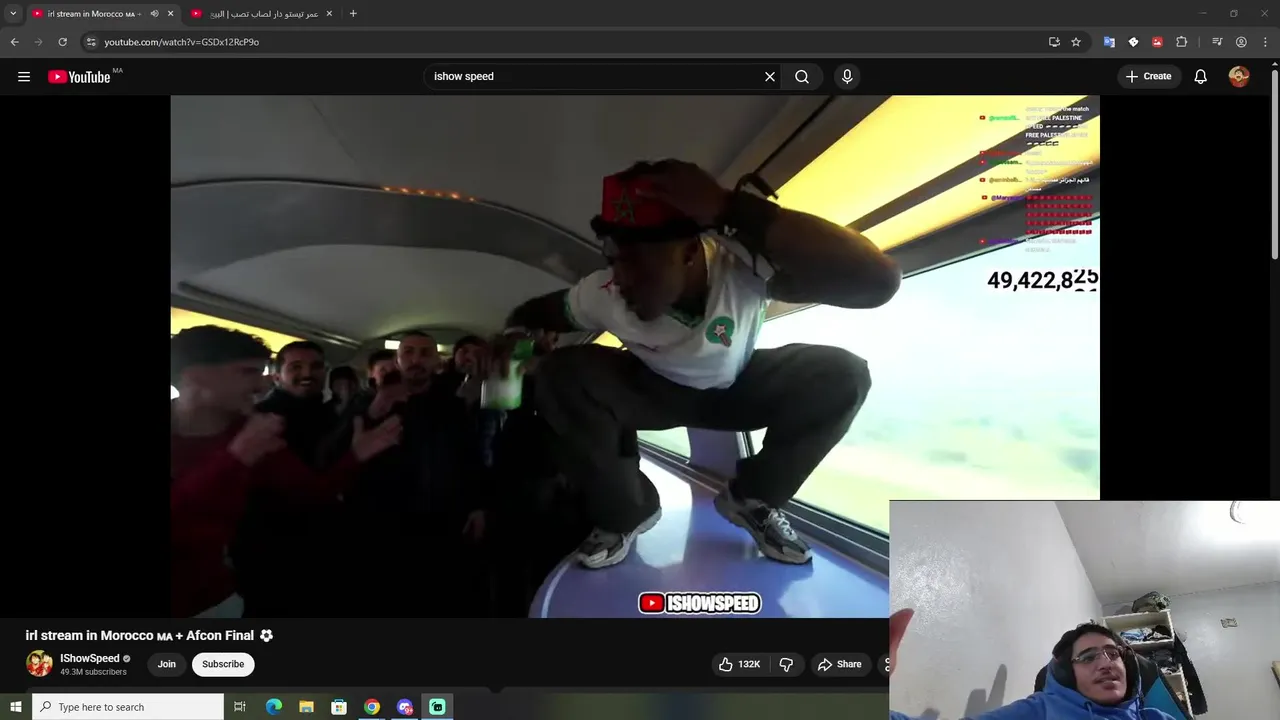Image resolution: width=1280 pixels, height=720 pixels.
Task: Click the address bar URL
Action: [x=181, y=42]
